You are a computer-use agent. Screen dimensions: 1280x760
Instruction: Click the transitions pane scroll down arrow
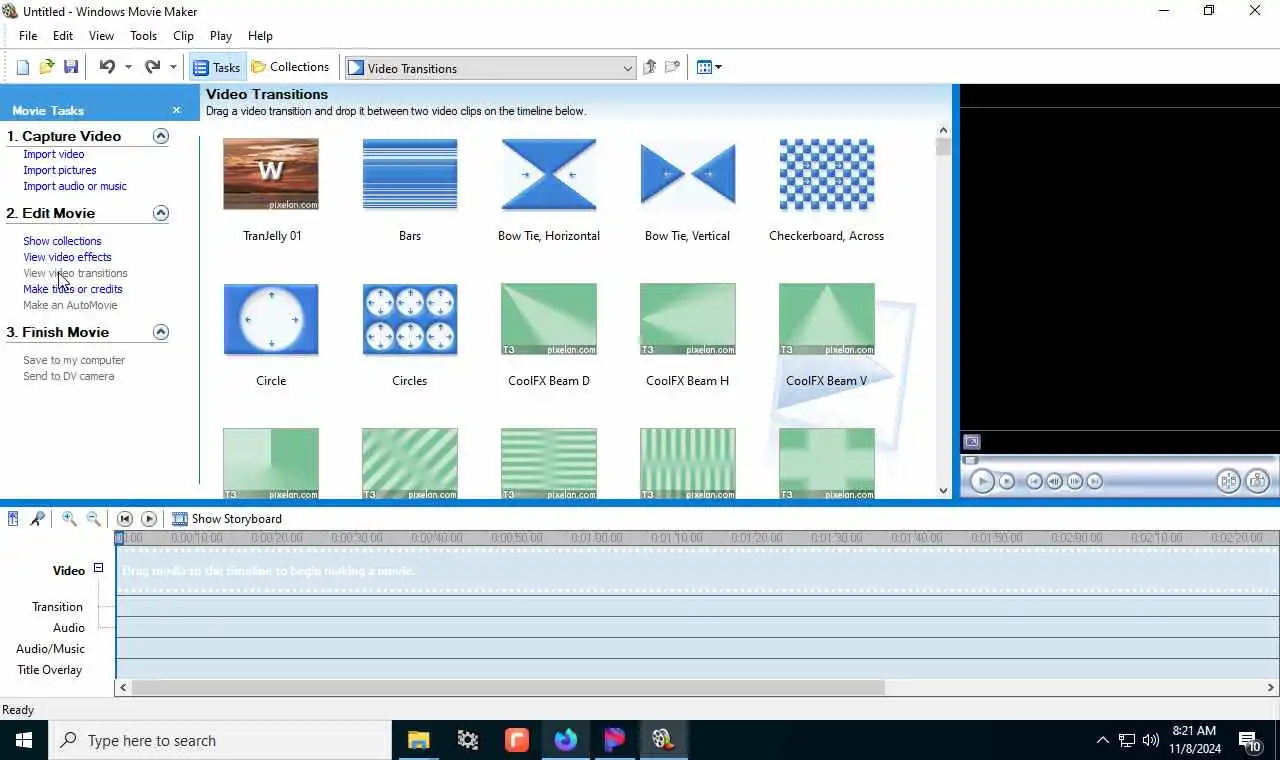coord(943,490)
